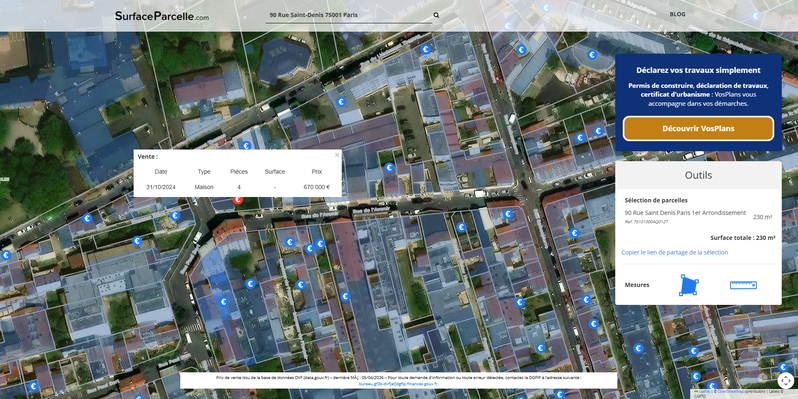
Task: Click the geolocation crosshair button
Action: pos(785,381)
